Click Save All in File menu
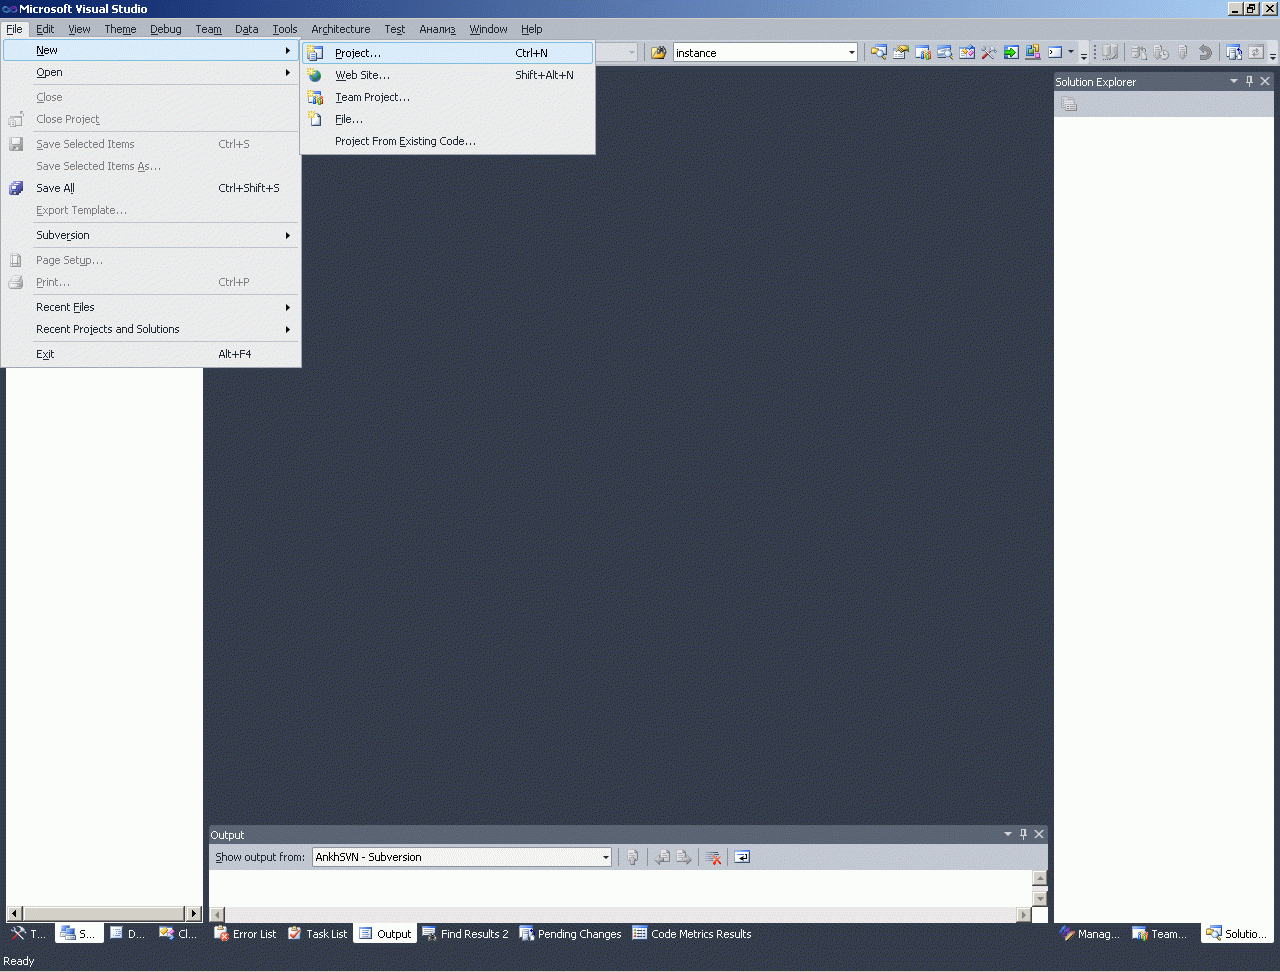Screen dimensions: 1280x972 pyautogui.click(x=151, y=188)
